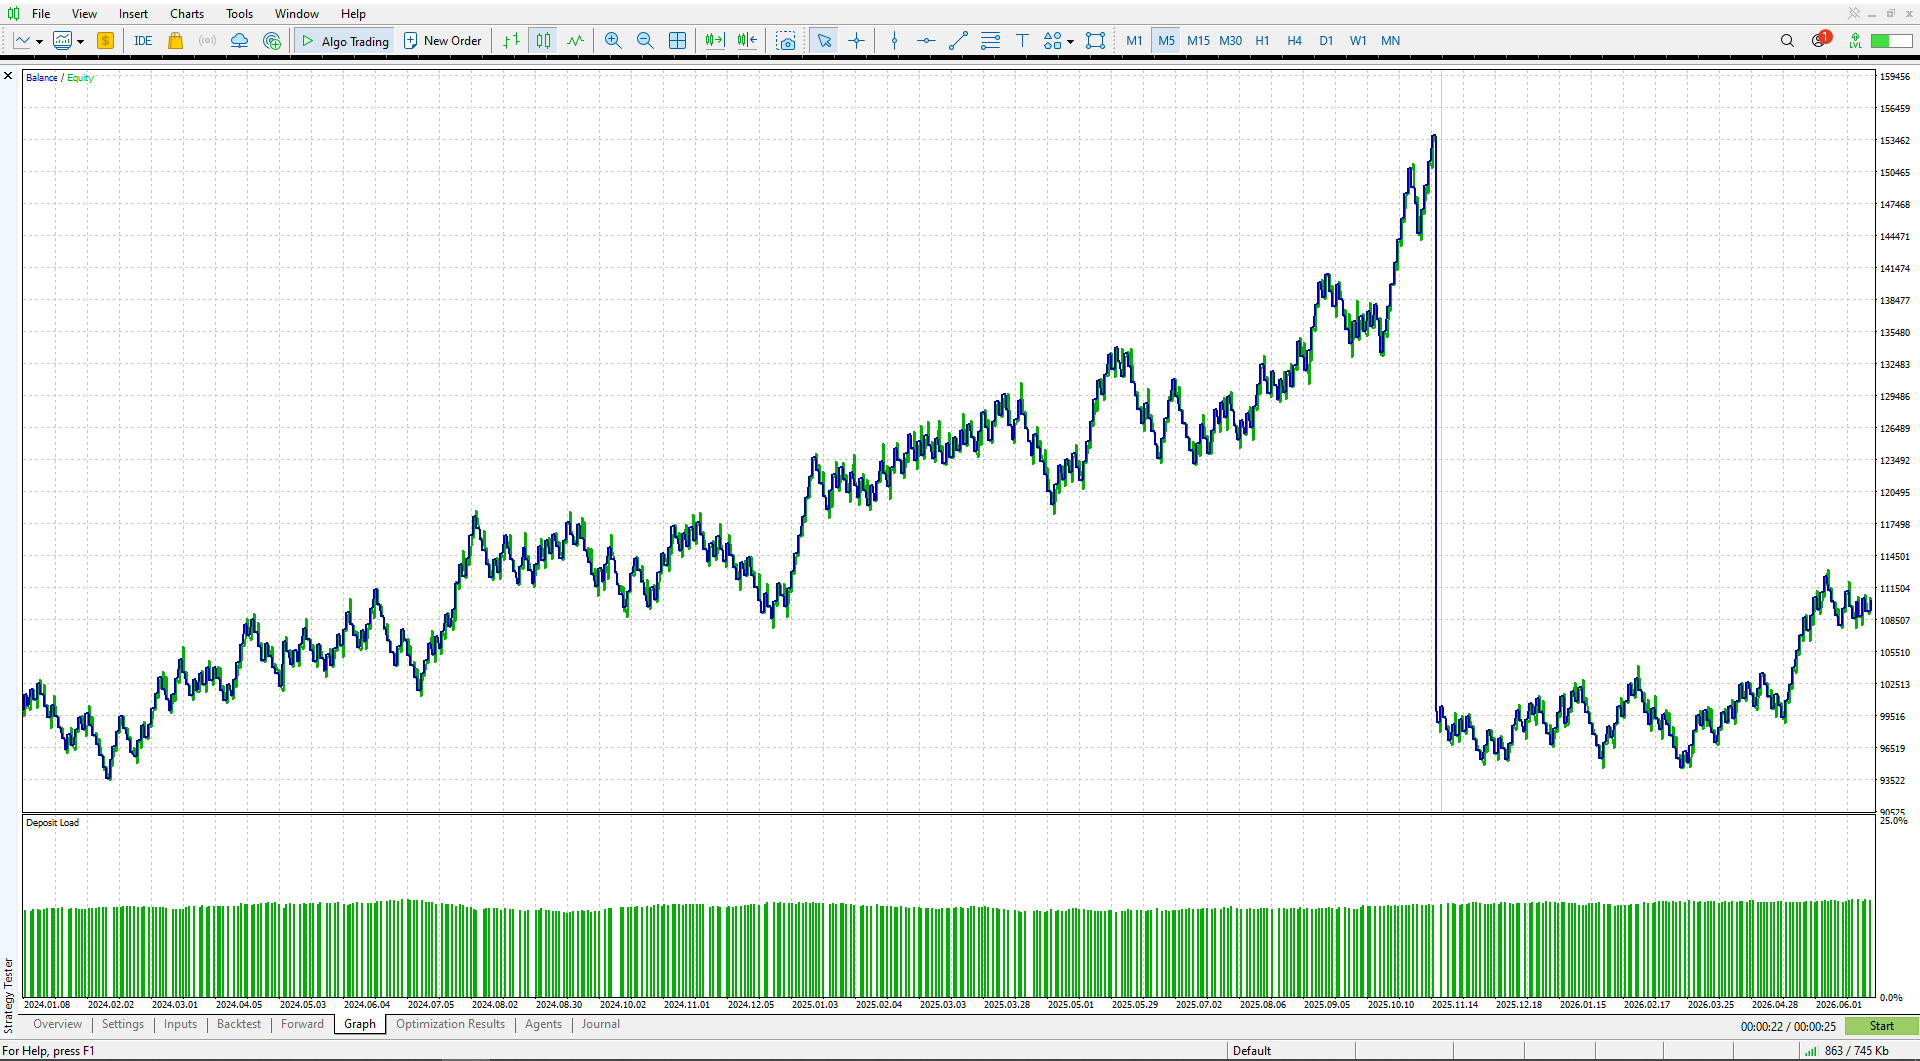Expand the shapes objects dropdown arrow
This screenshot has height=1061, width=1920.
pyautogui.click(x=1070, y=42)
